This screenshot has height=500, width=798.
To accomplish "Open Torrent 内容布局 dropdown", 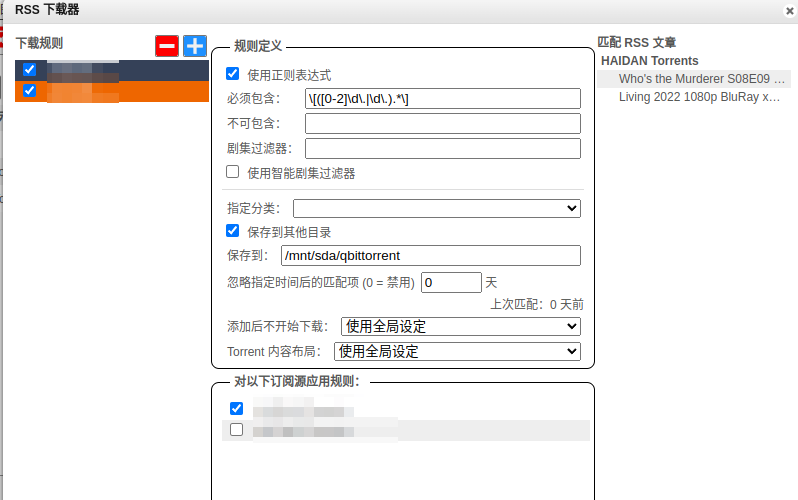I will (457, 351).
